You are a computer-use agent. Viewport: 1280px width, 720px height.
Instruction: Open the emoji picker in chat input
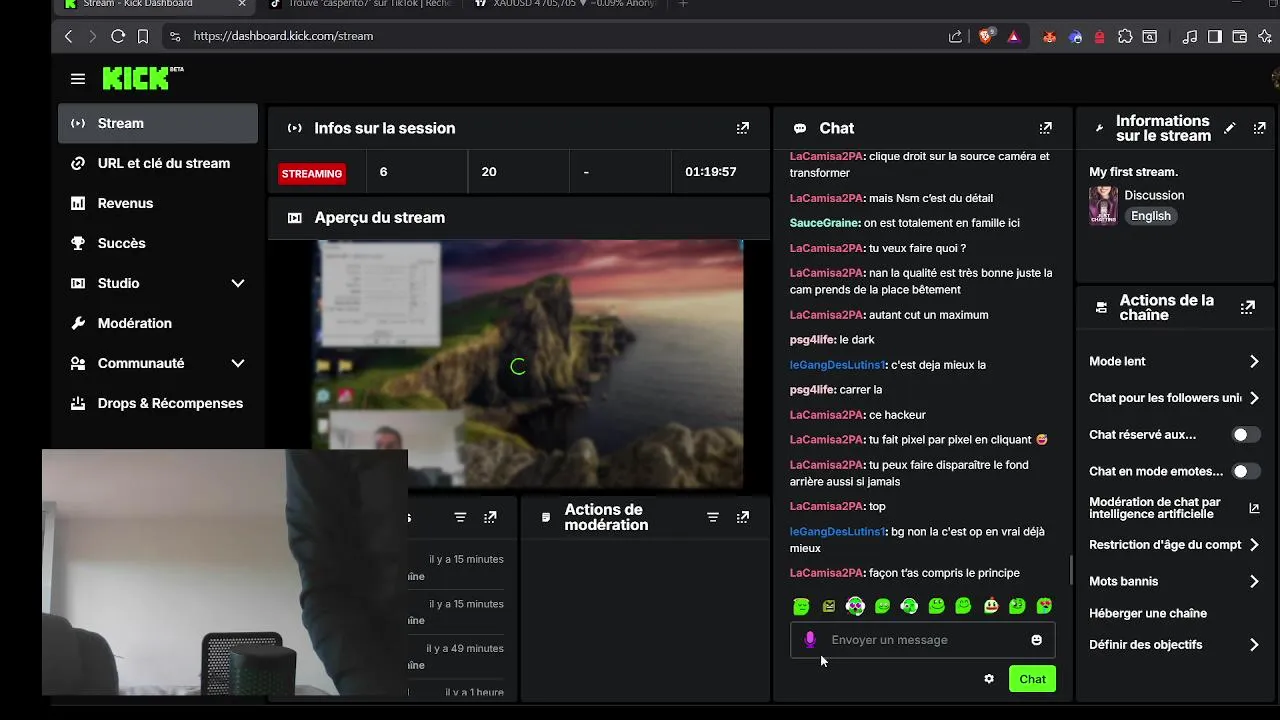(x=1037, y=640)
